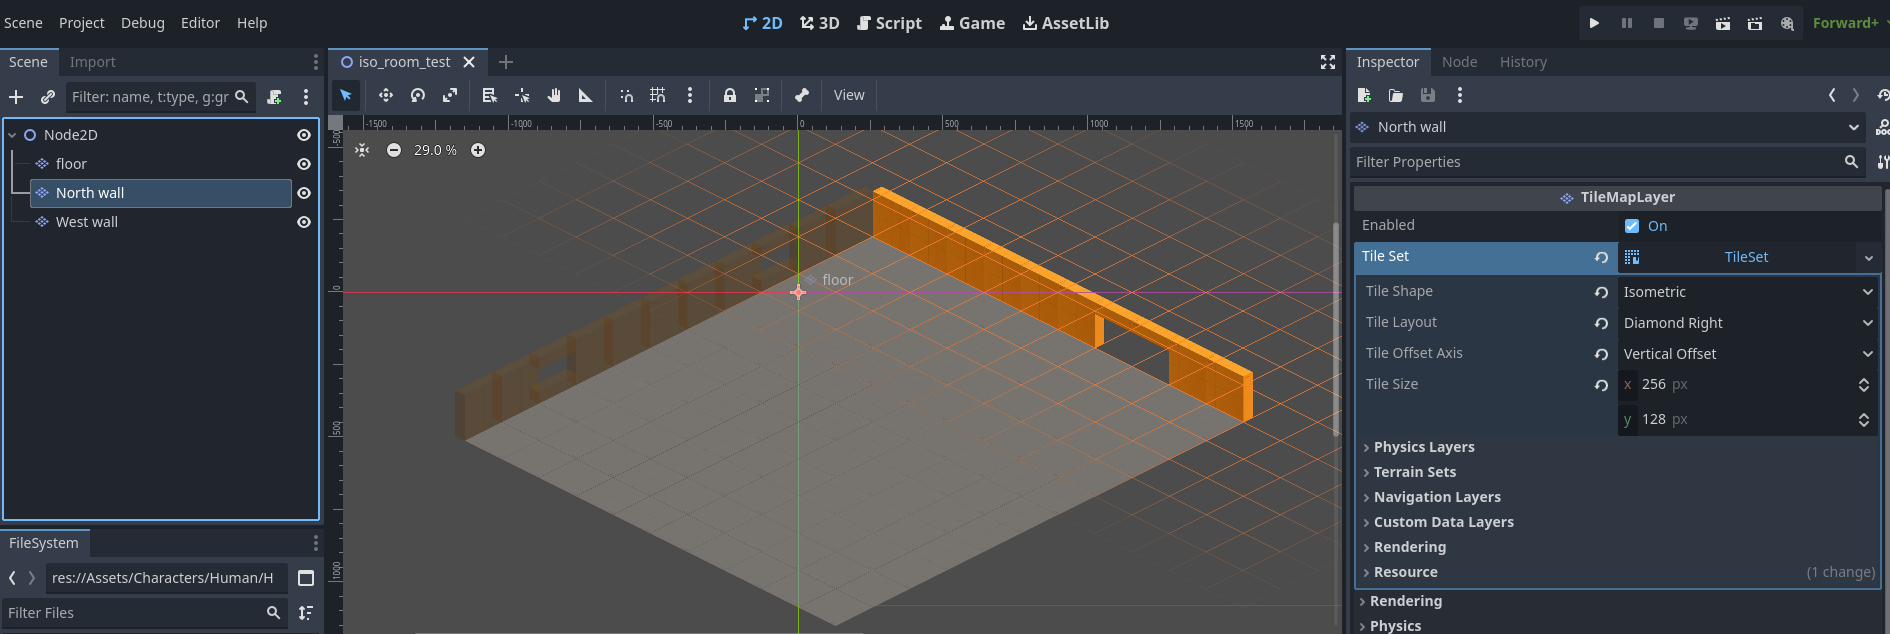Switch to the Script workspace
The image size is (1890, 634).
pos(889,23)
